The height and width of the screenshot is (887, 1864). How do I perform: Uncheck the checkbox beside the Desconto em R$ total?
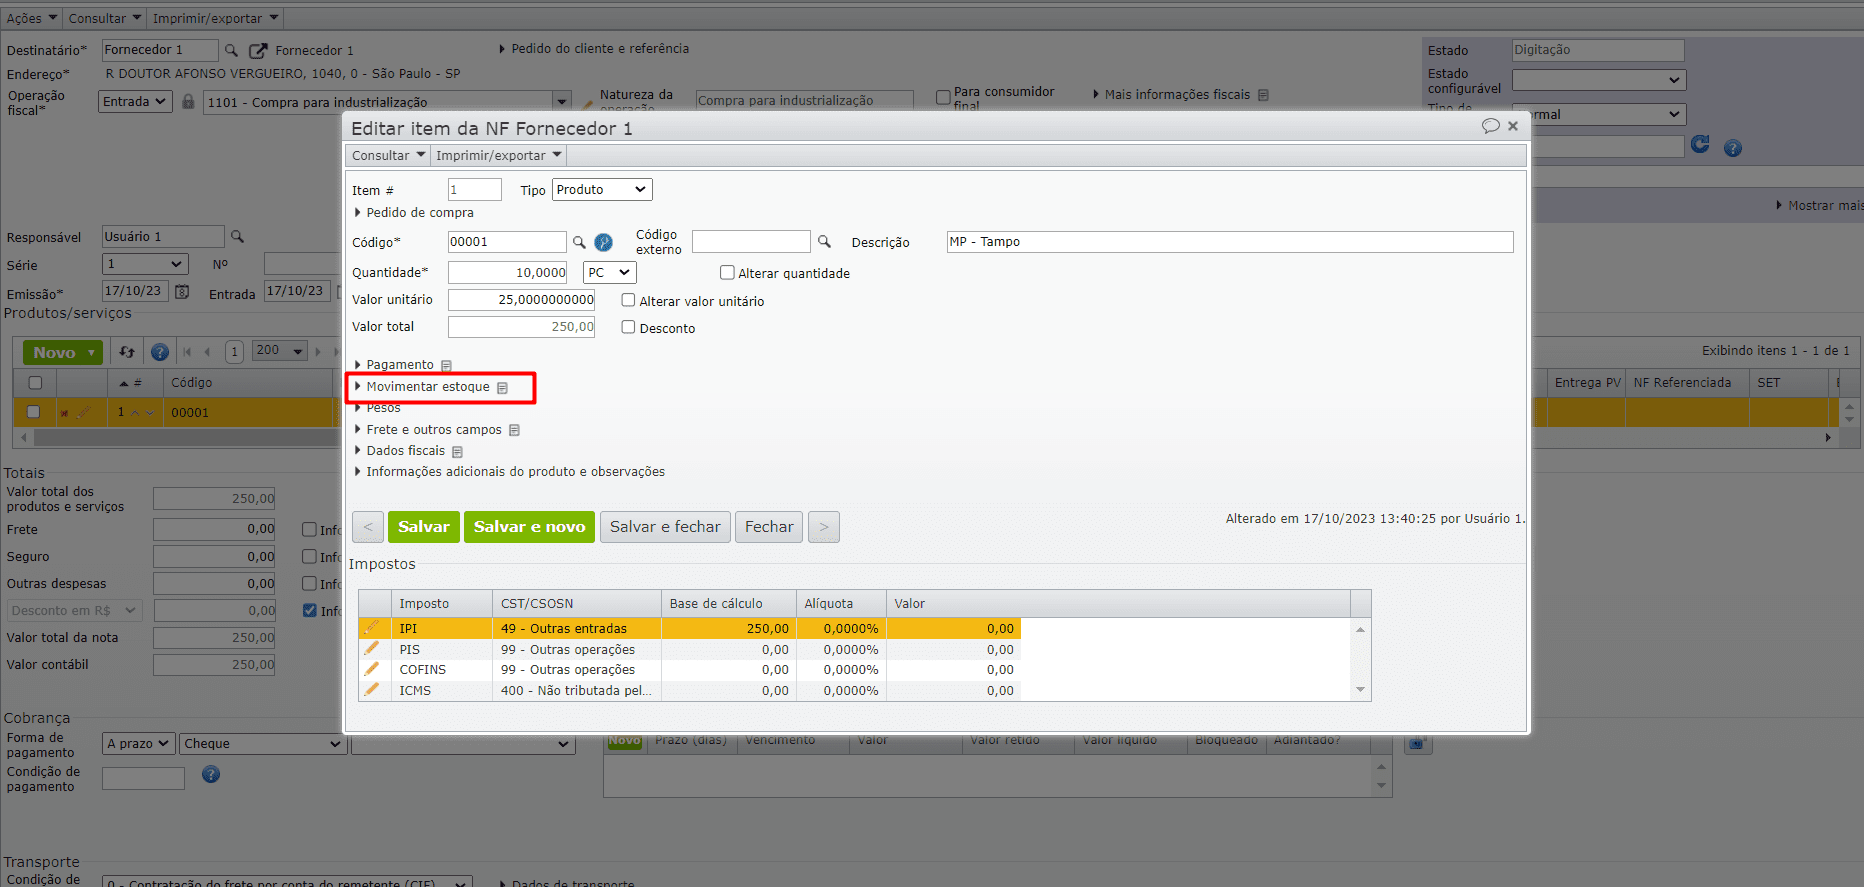click(x=309, y=610)
